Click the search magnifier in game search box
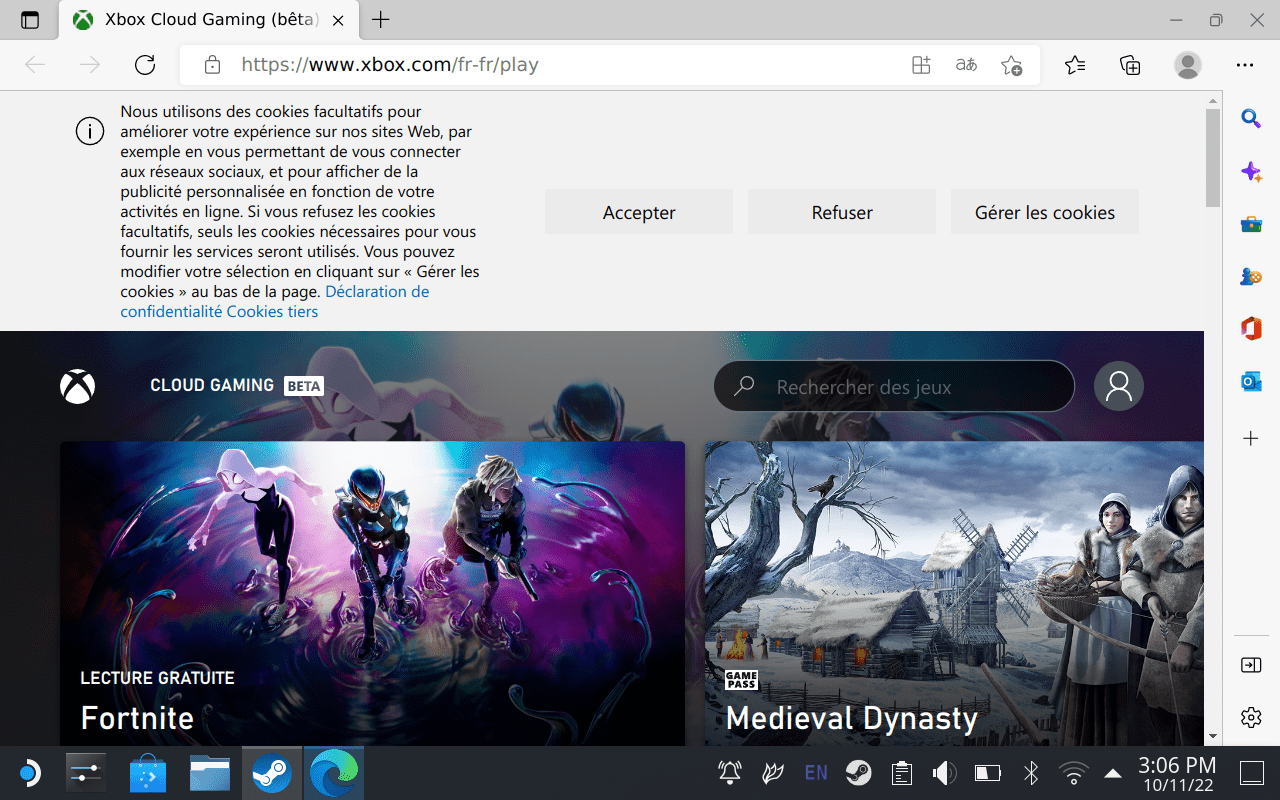The height and width of the screenshot is (800, 1280). [x=744, y=386]
